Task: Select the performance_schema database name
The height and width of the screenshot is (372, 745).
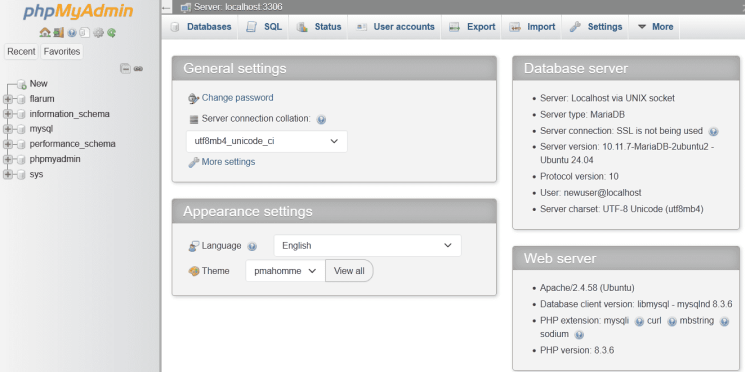Action: click(x=72, y=143)
